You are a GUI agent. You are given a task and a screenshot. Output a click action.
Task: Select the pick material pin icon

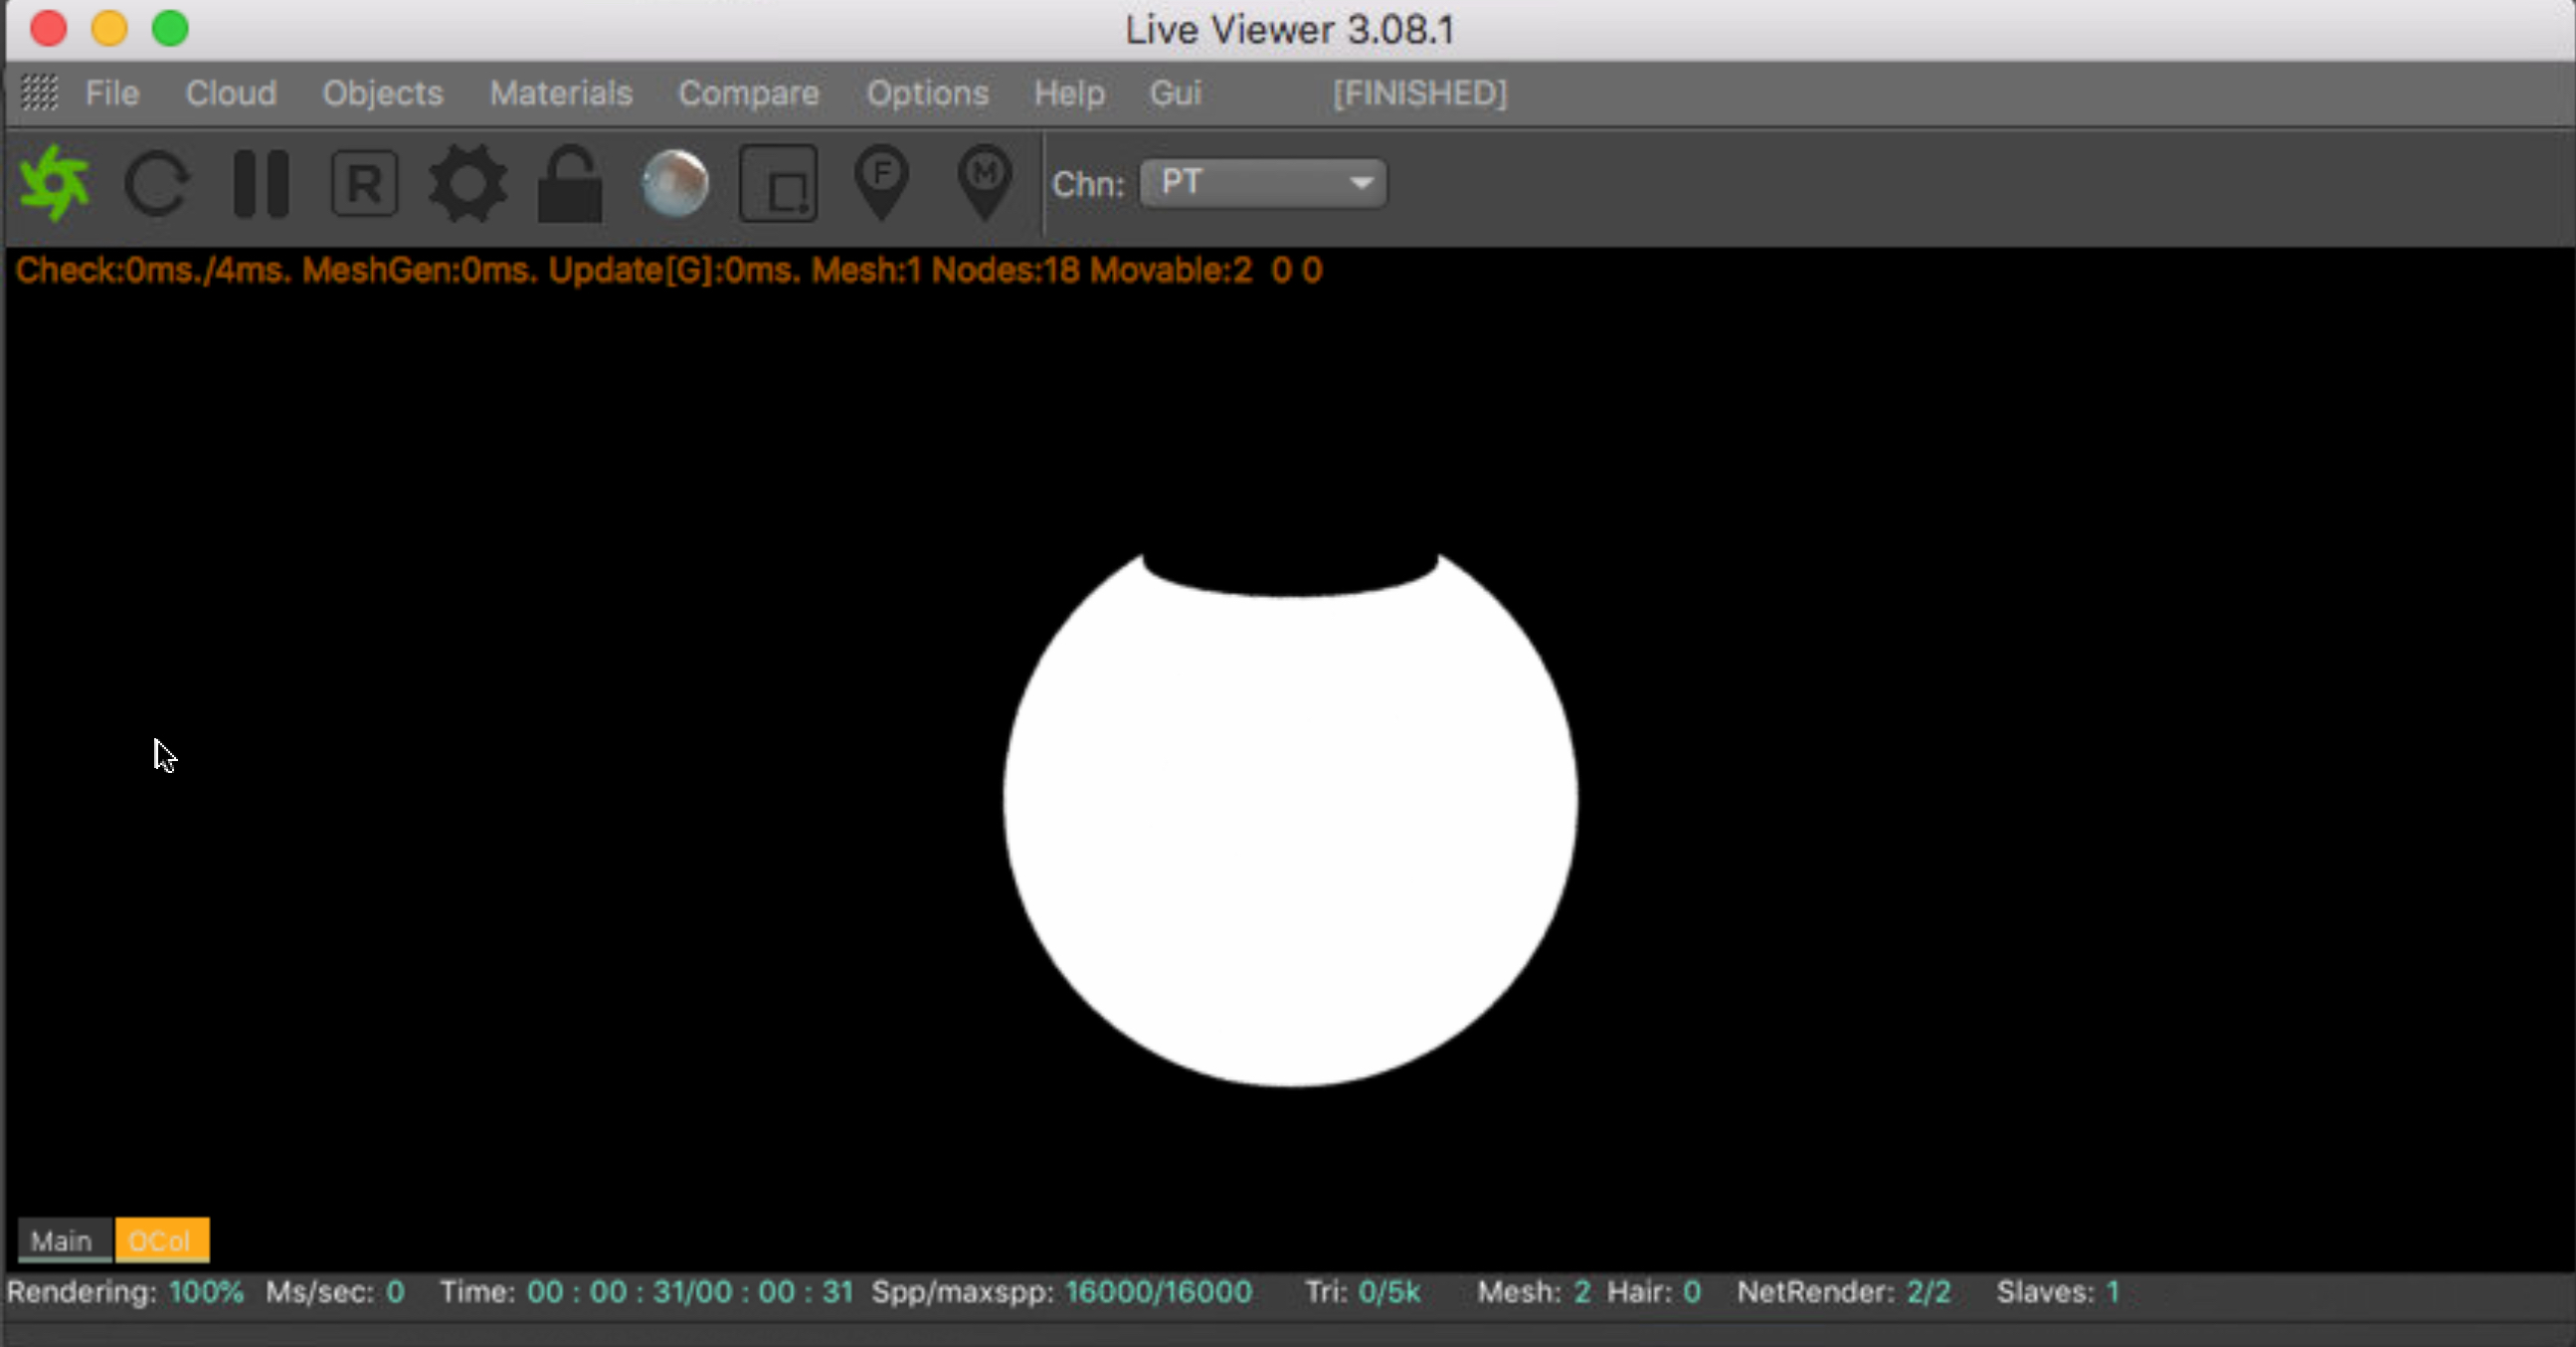[x=985, y=182]
